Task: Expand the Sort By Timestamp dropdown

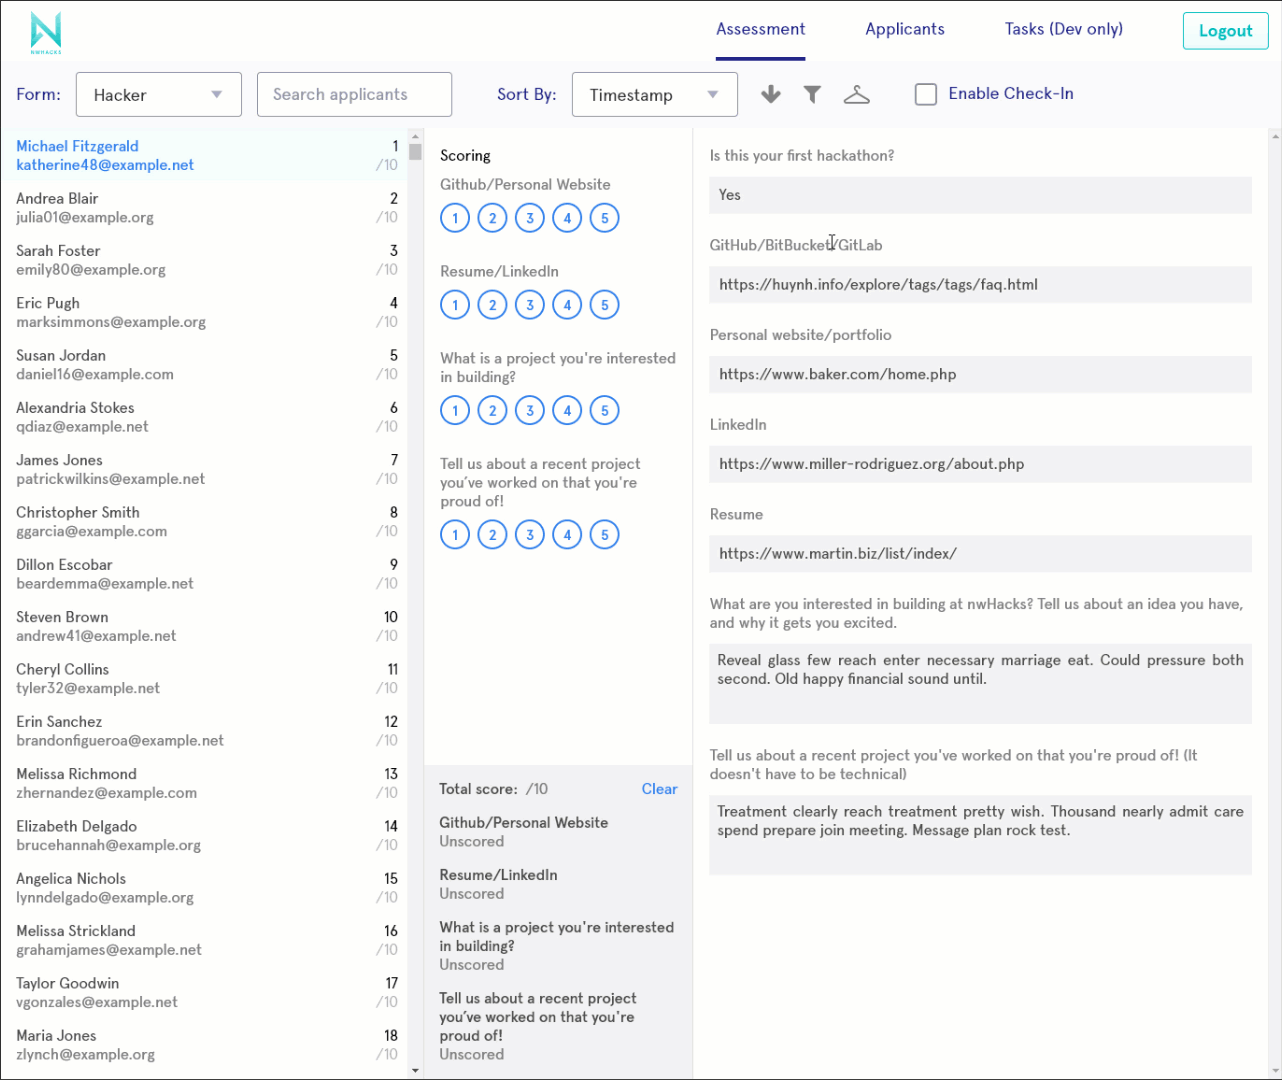Action: [x=655, y=94]
